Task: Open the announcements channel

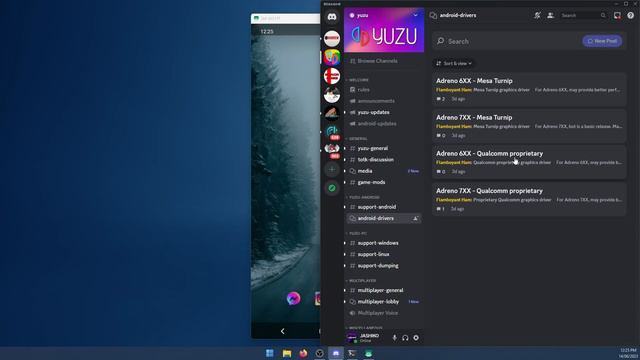Action: [x=384, y=101]
